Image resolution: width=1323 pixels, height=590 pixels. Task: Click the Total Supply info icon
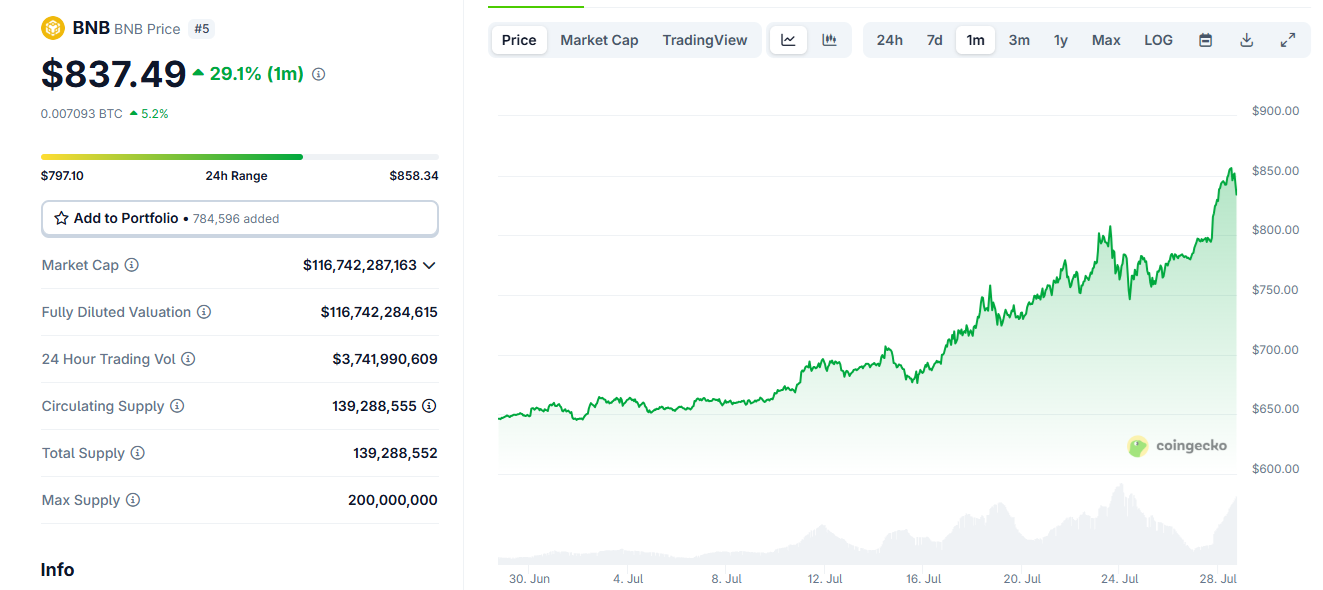tap(137, 453)
